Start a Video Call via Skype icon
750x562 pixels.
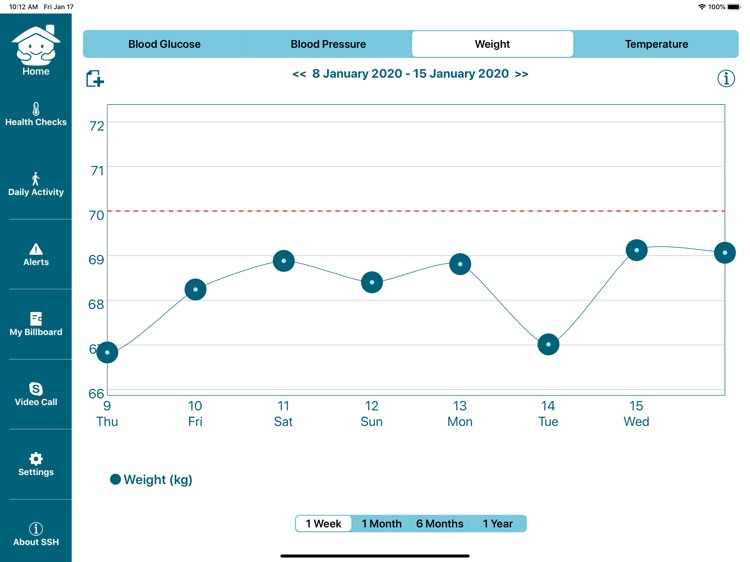point(36,389)
